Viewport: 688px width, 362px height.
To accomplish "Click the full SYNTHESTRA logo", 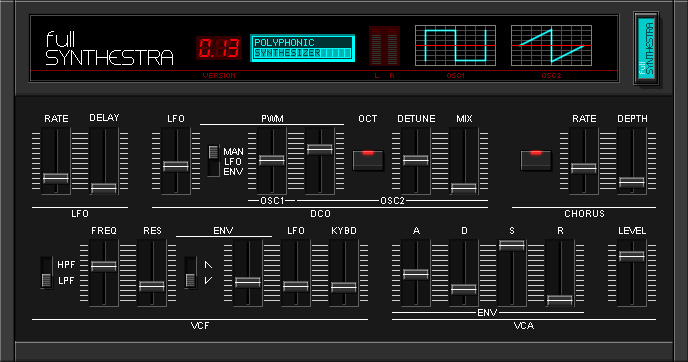I will (x=109, y=49).
